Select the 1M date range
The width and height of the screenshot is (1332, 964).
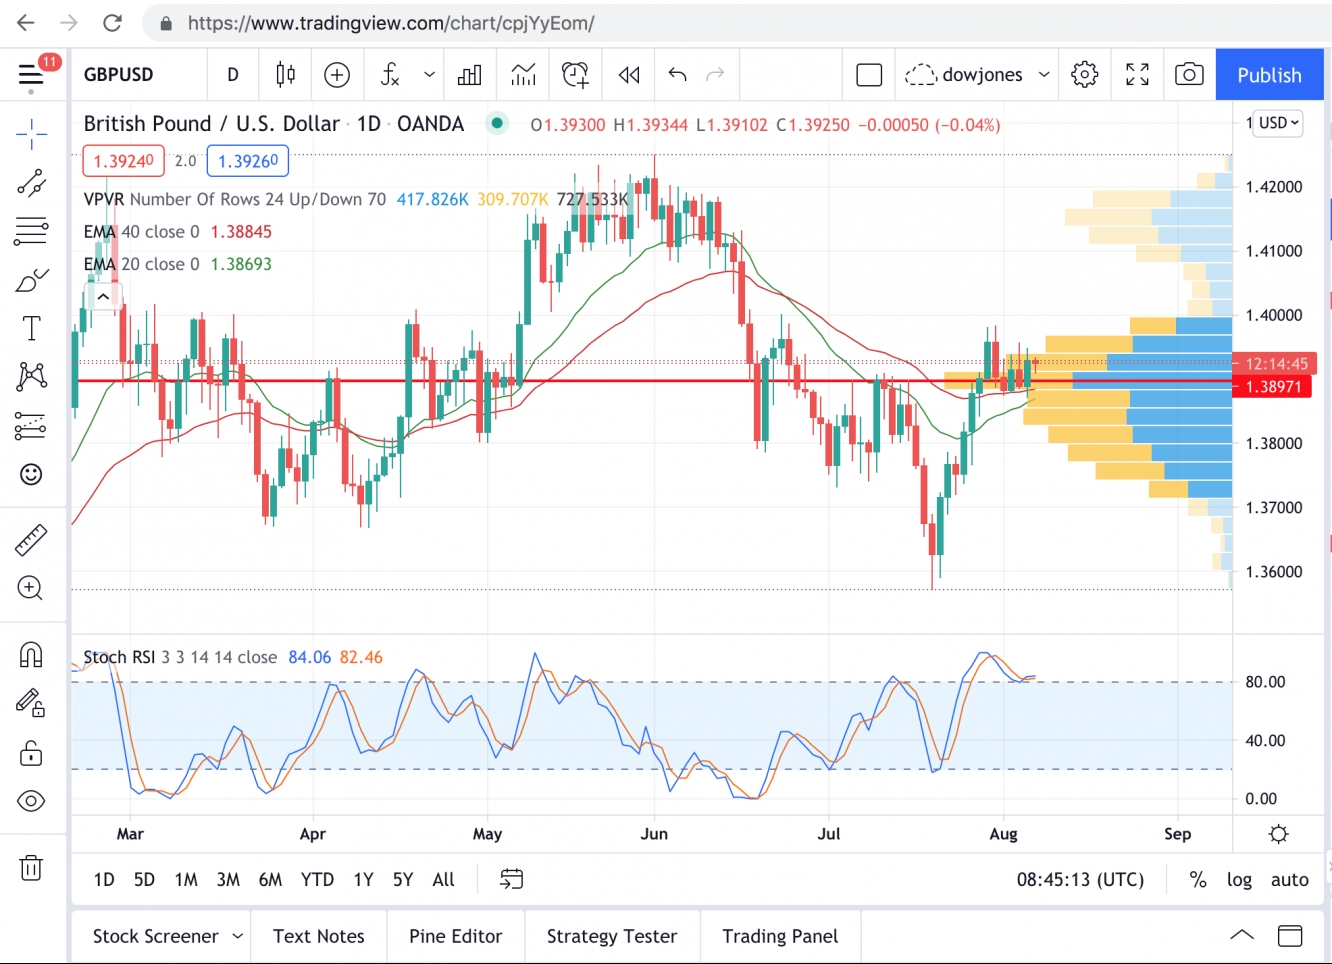click(186, 880)
